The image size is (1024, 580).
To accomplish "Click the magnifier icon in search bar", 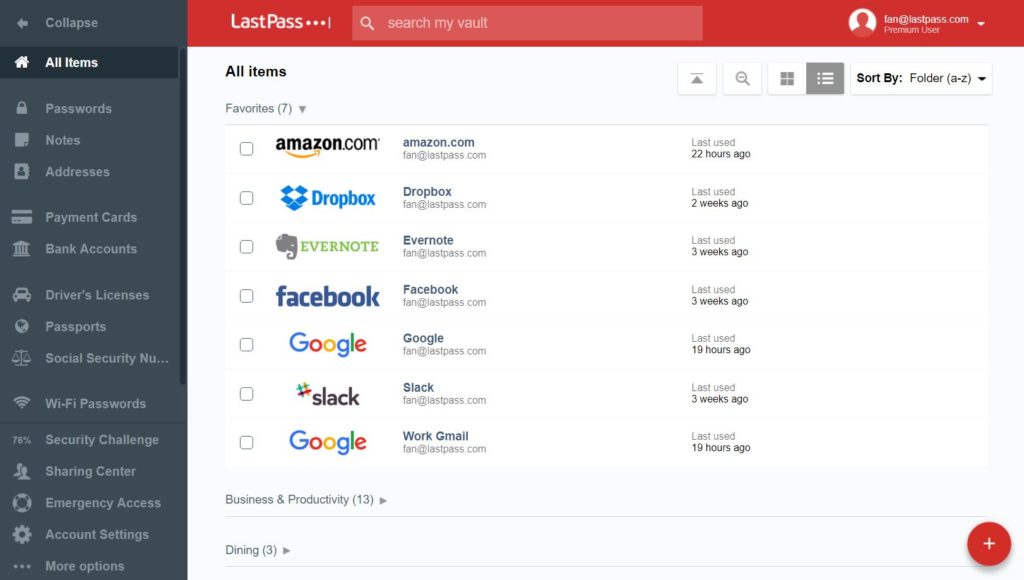I will pyautogui.click(x=367, y=24).
